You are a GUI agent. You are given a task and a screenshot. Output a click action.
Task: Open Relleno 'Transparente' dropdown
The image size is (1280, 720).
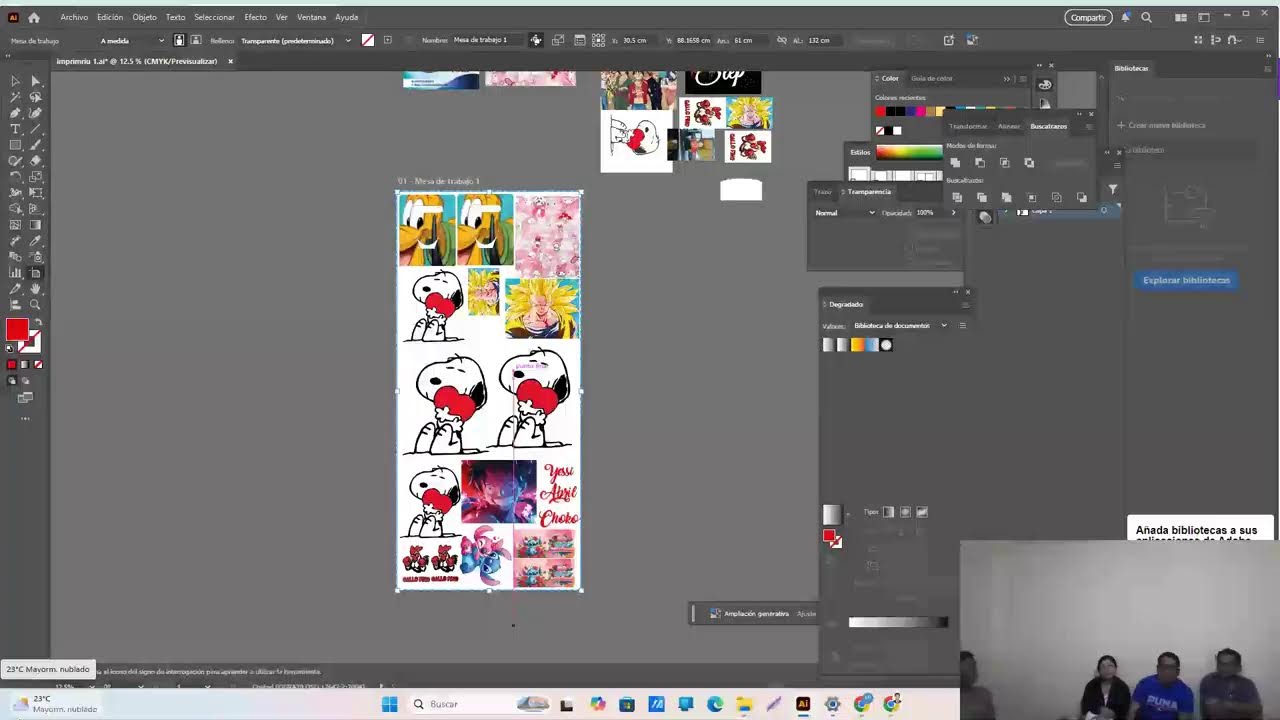click(x=296, y=40)
